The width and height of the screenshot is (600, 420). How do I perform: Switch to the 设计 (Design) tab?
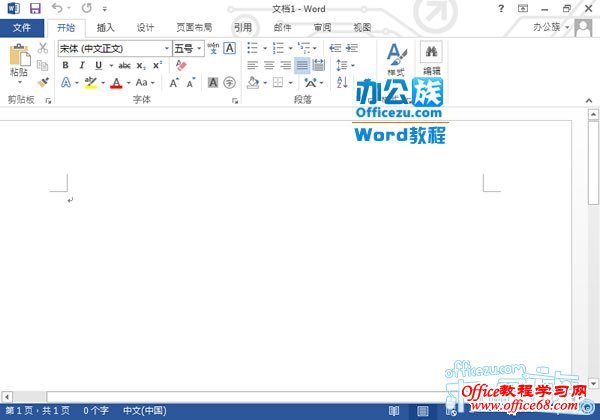coord(145,28)
